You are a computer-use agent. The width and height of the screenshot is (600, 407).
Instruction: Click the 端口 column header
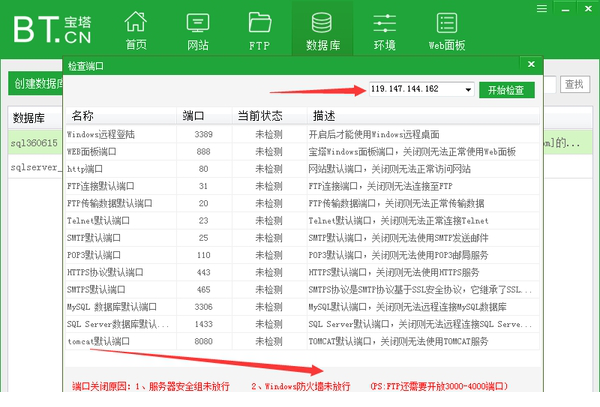pyautogui.click(x=193, y=116)
